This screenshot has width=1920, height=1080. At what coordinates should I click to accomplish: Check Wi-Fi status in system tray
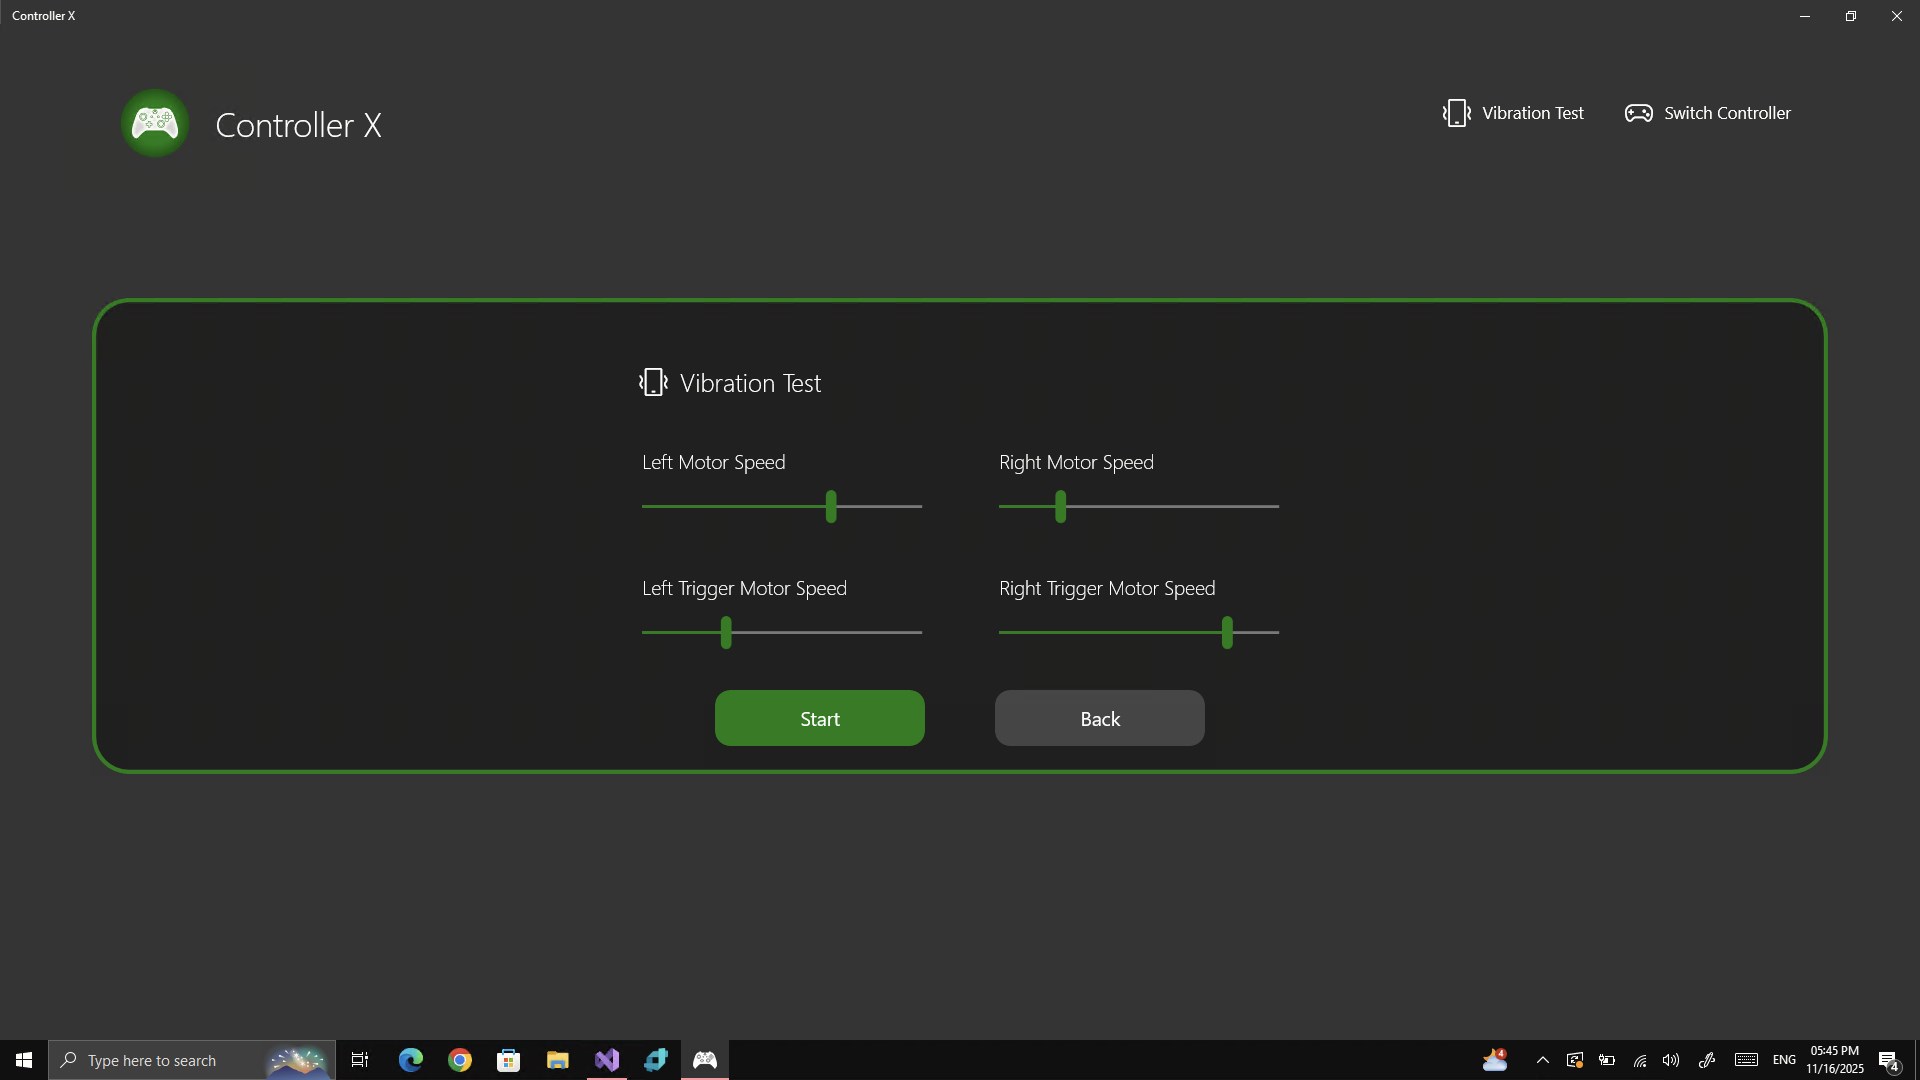1640,1061
